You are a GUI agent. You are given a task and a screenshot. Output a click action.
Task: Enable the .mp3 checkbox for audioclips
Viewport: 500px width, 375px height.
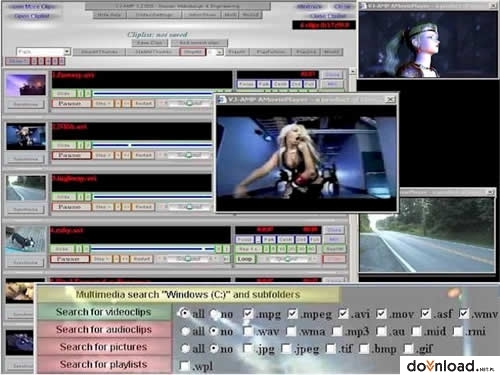[x=337, y=331]
